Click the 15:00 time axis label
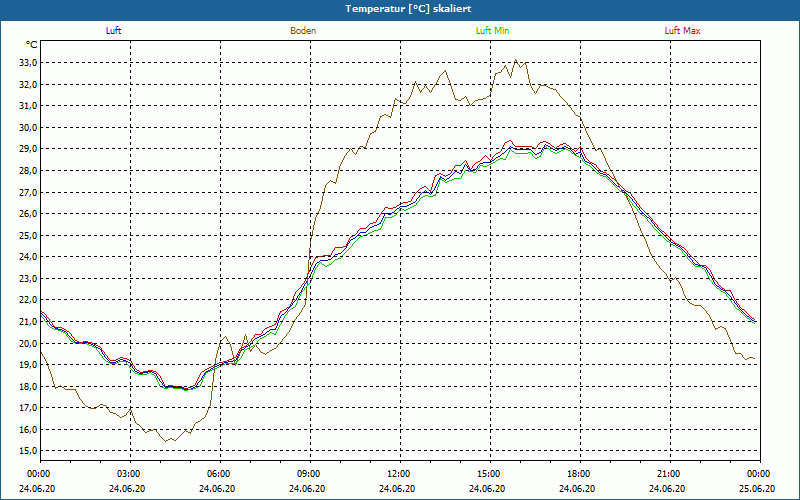Image resolution: width=800 pixels, height=500 pixels. [487, 474]
